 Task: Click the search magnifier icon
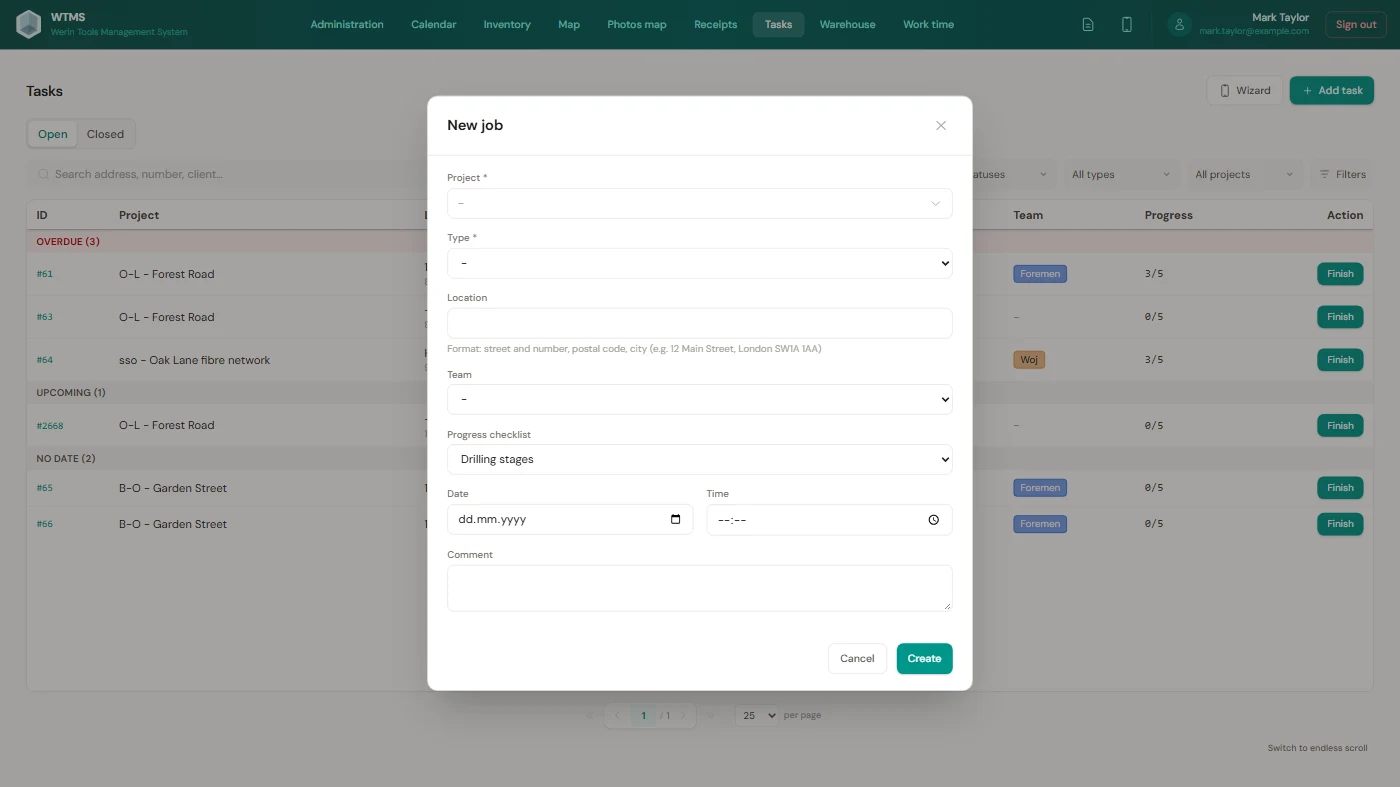tap(44, 174)
